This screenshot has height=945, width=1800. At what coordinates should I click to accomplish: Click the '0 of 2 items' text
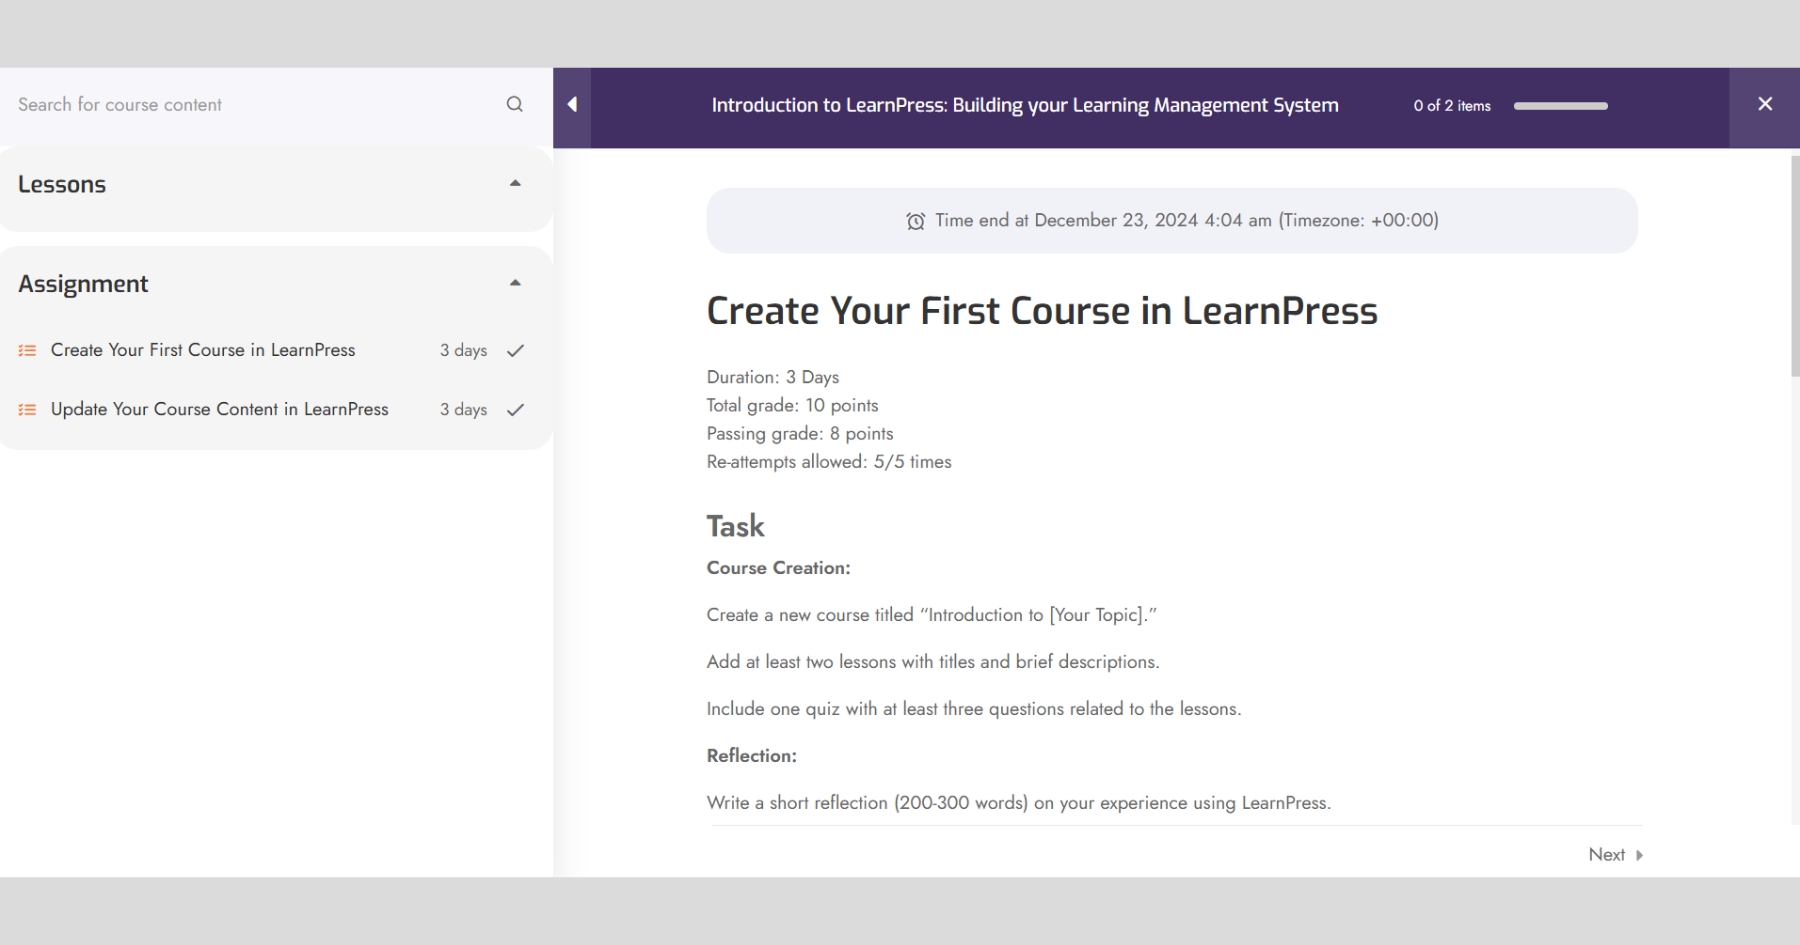click(x=1452, y=105)
